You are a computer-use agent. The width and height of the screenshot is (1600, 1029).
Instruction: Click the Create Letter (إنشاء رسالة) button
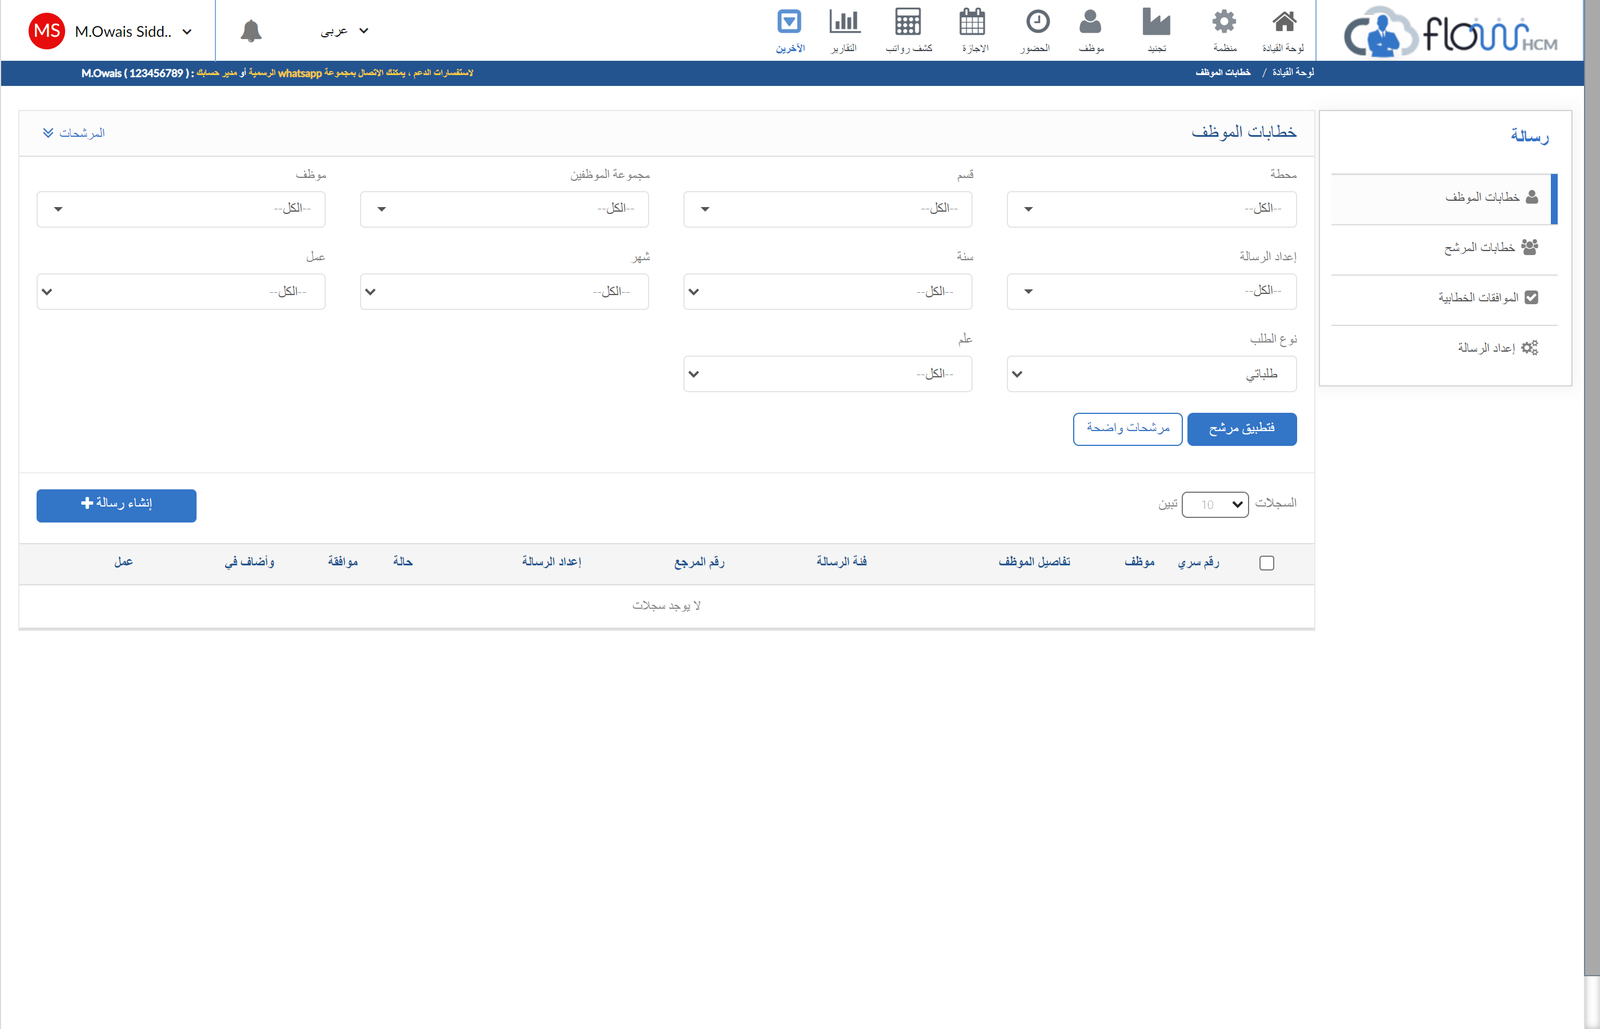[x=117, y=505]
